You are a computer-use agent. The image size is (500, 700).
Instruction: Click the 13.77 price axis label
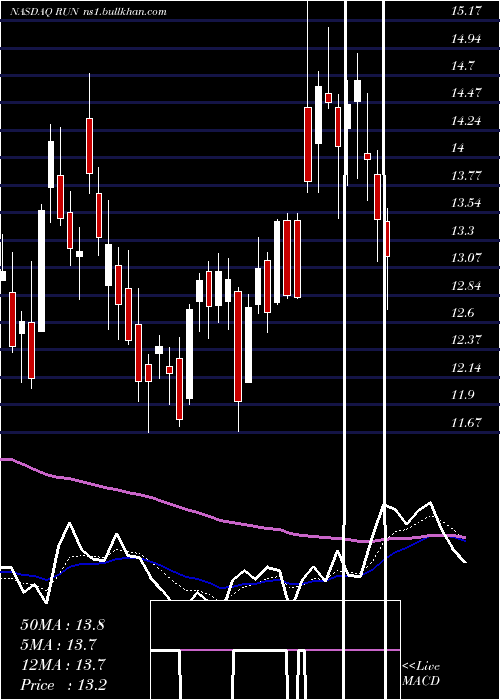466,176
